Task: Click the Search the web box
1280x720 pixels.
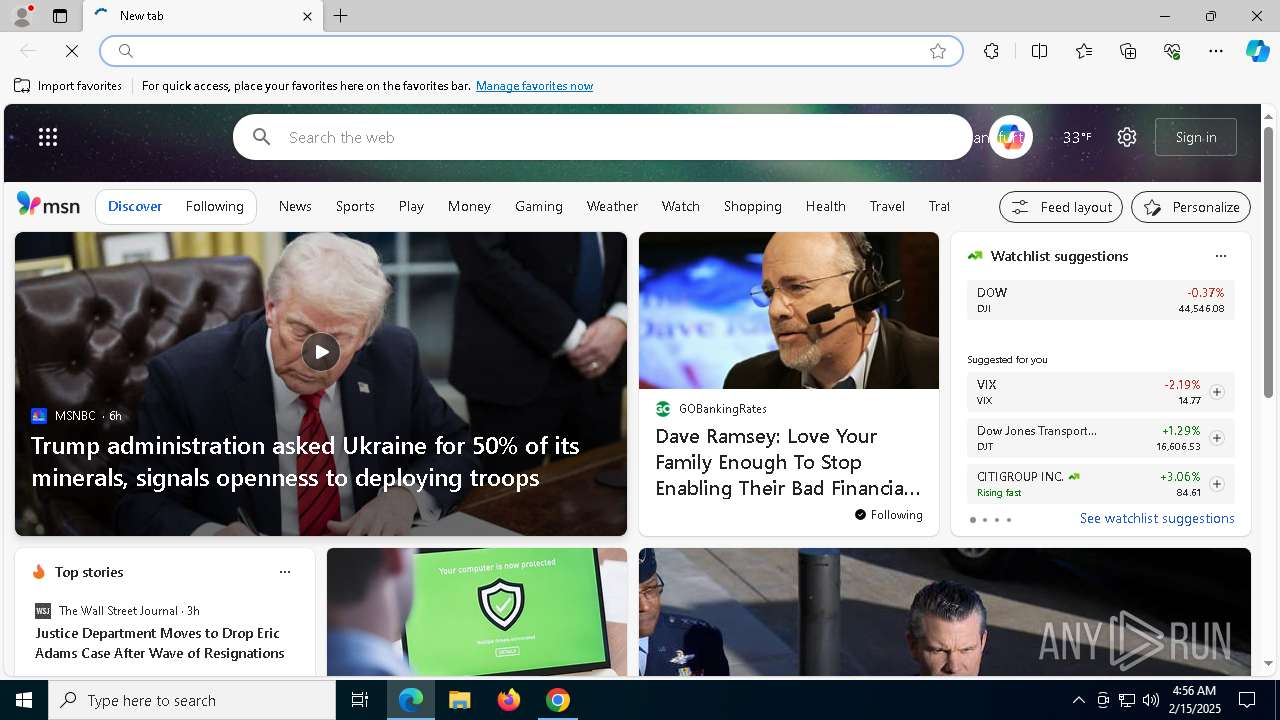Action: 602,137
